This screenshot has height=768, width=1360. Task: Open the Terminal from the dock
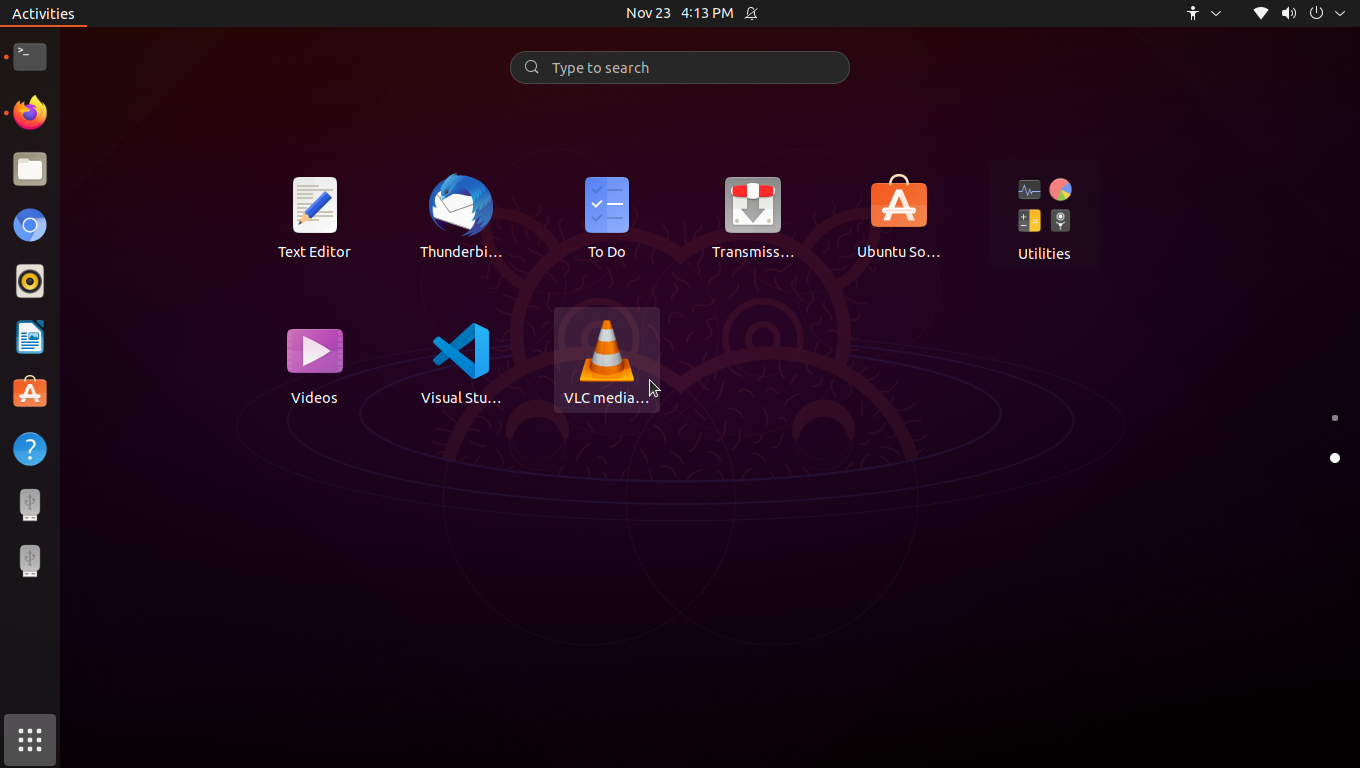pos(29,57)
